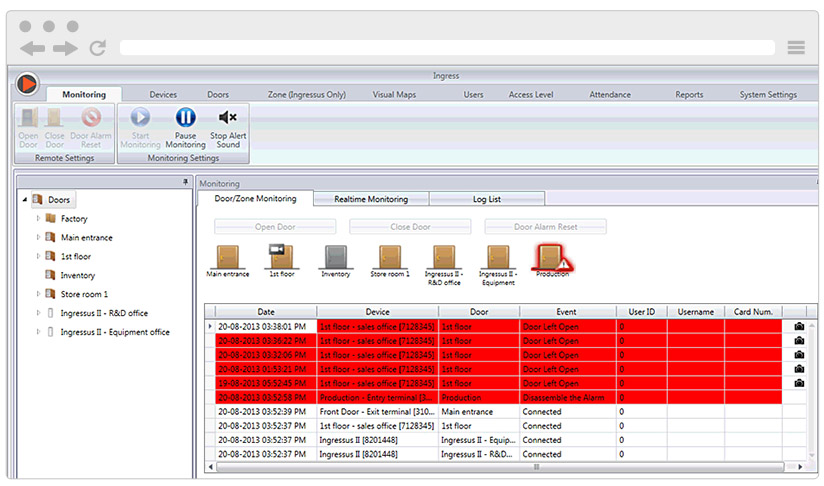The width and height of the screenshot is (824, 486).
Task: Open the Devices ribbon tab
Action: click(x=163, y=95)
